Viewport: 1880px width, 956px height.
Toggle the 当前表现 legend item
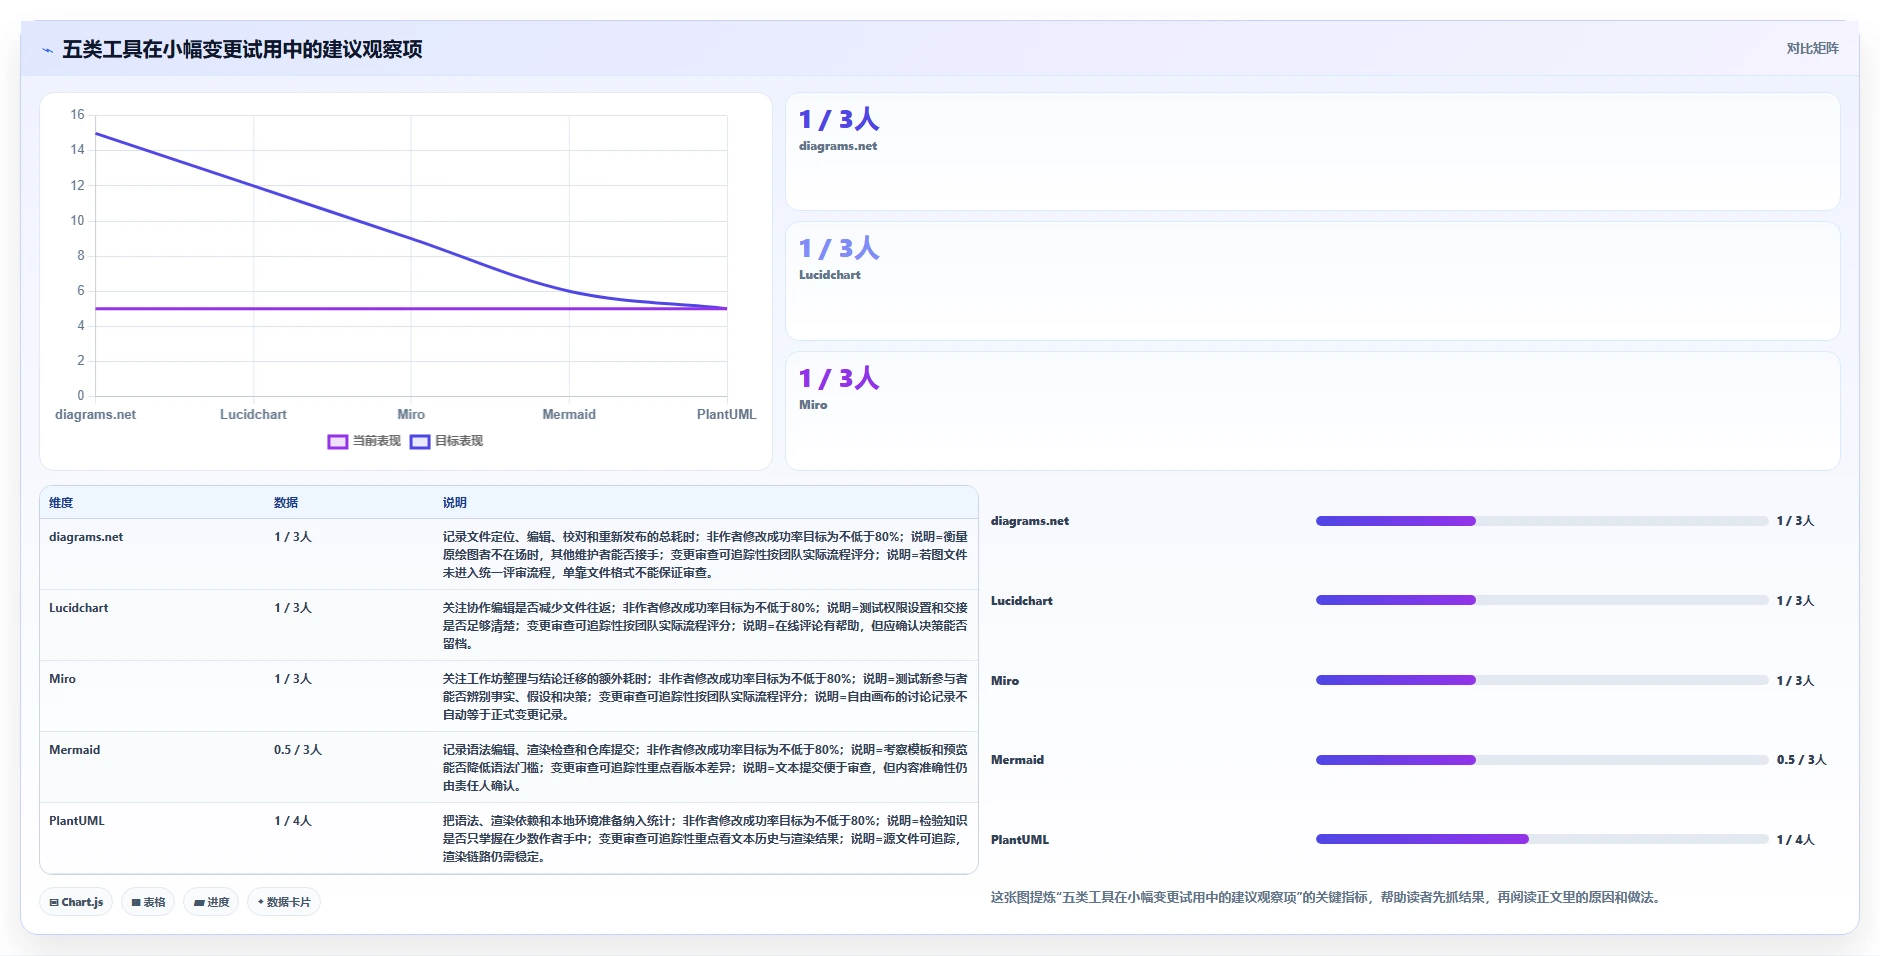pos(365,441)
